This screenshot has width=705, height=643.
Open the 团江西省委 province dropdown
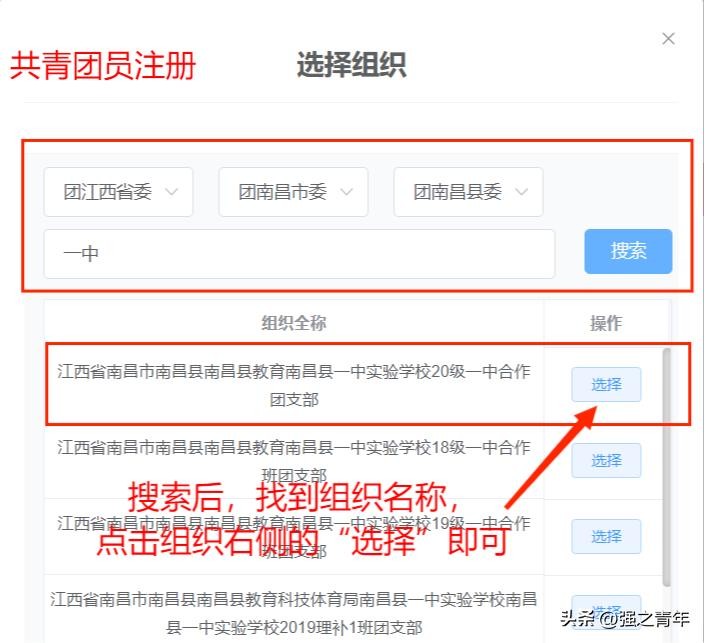(x=118, y=192)
